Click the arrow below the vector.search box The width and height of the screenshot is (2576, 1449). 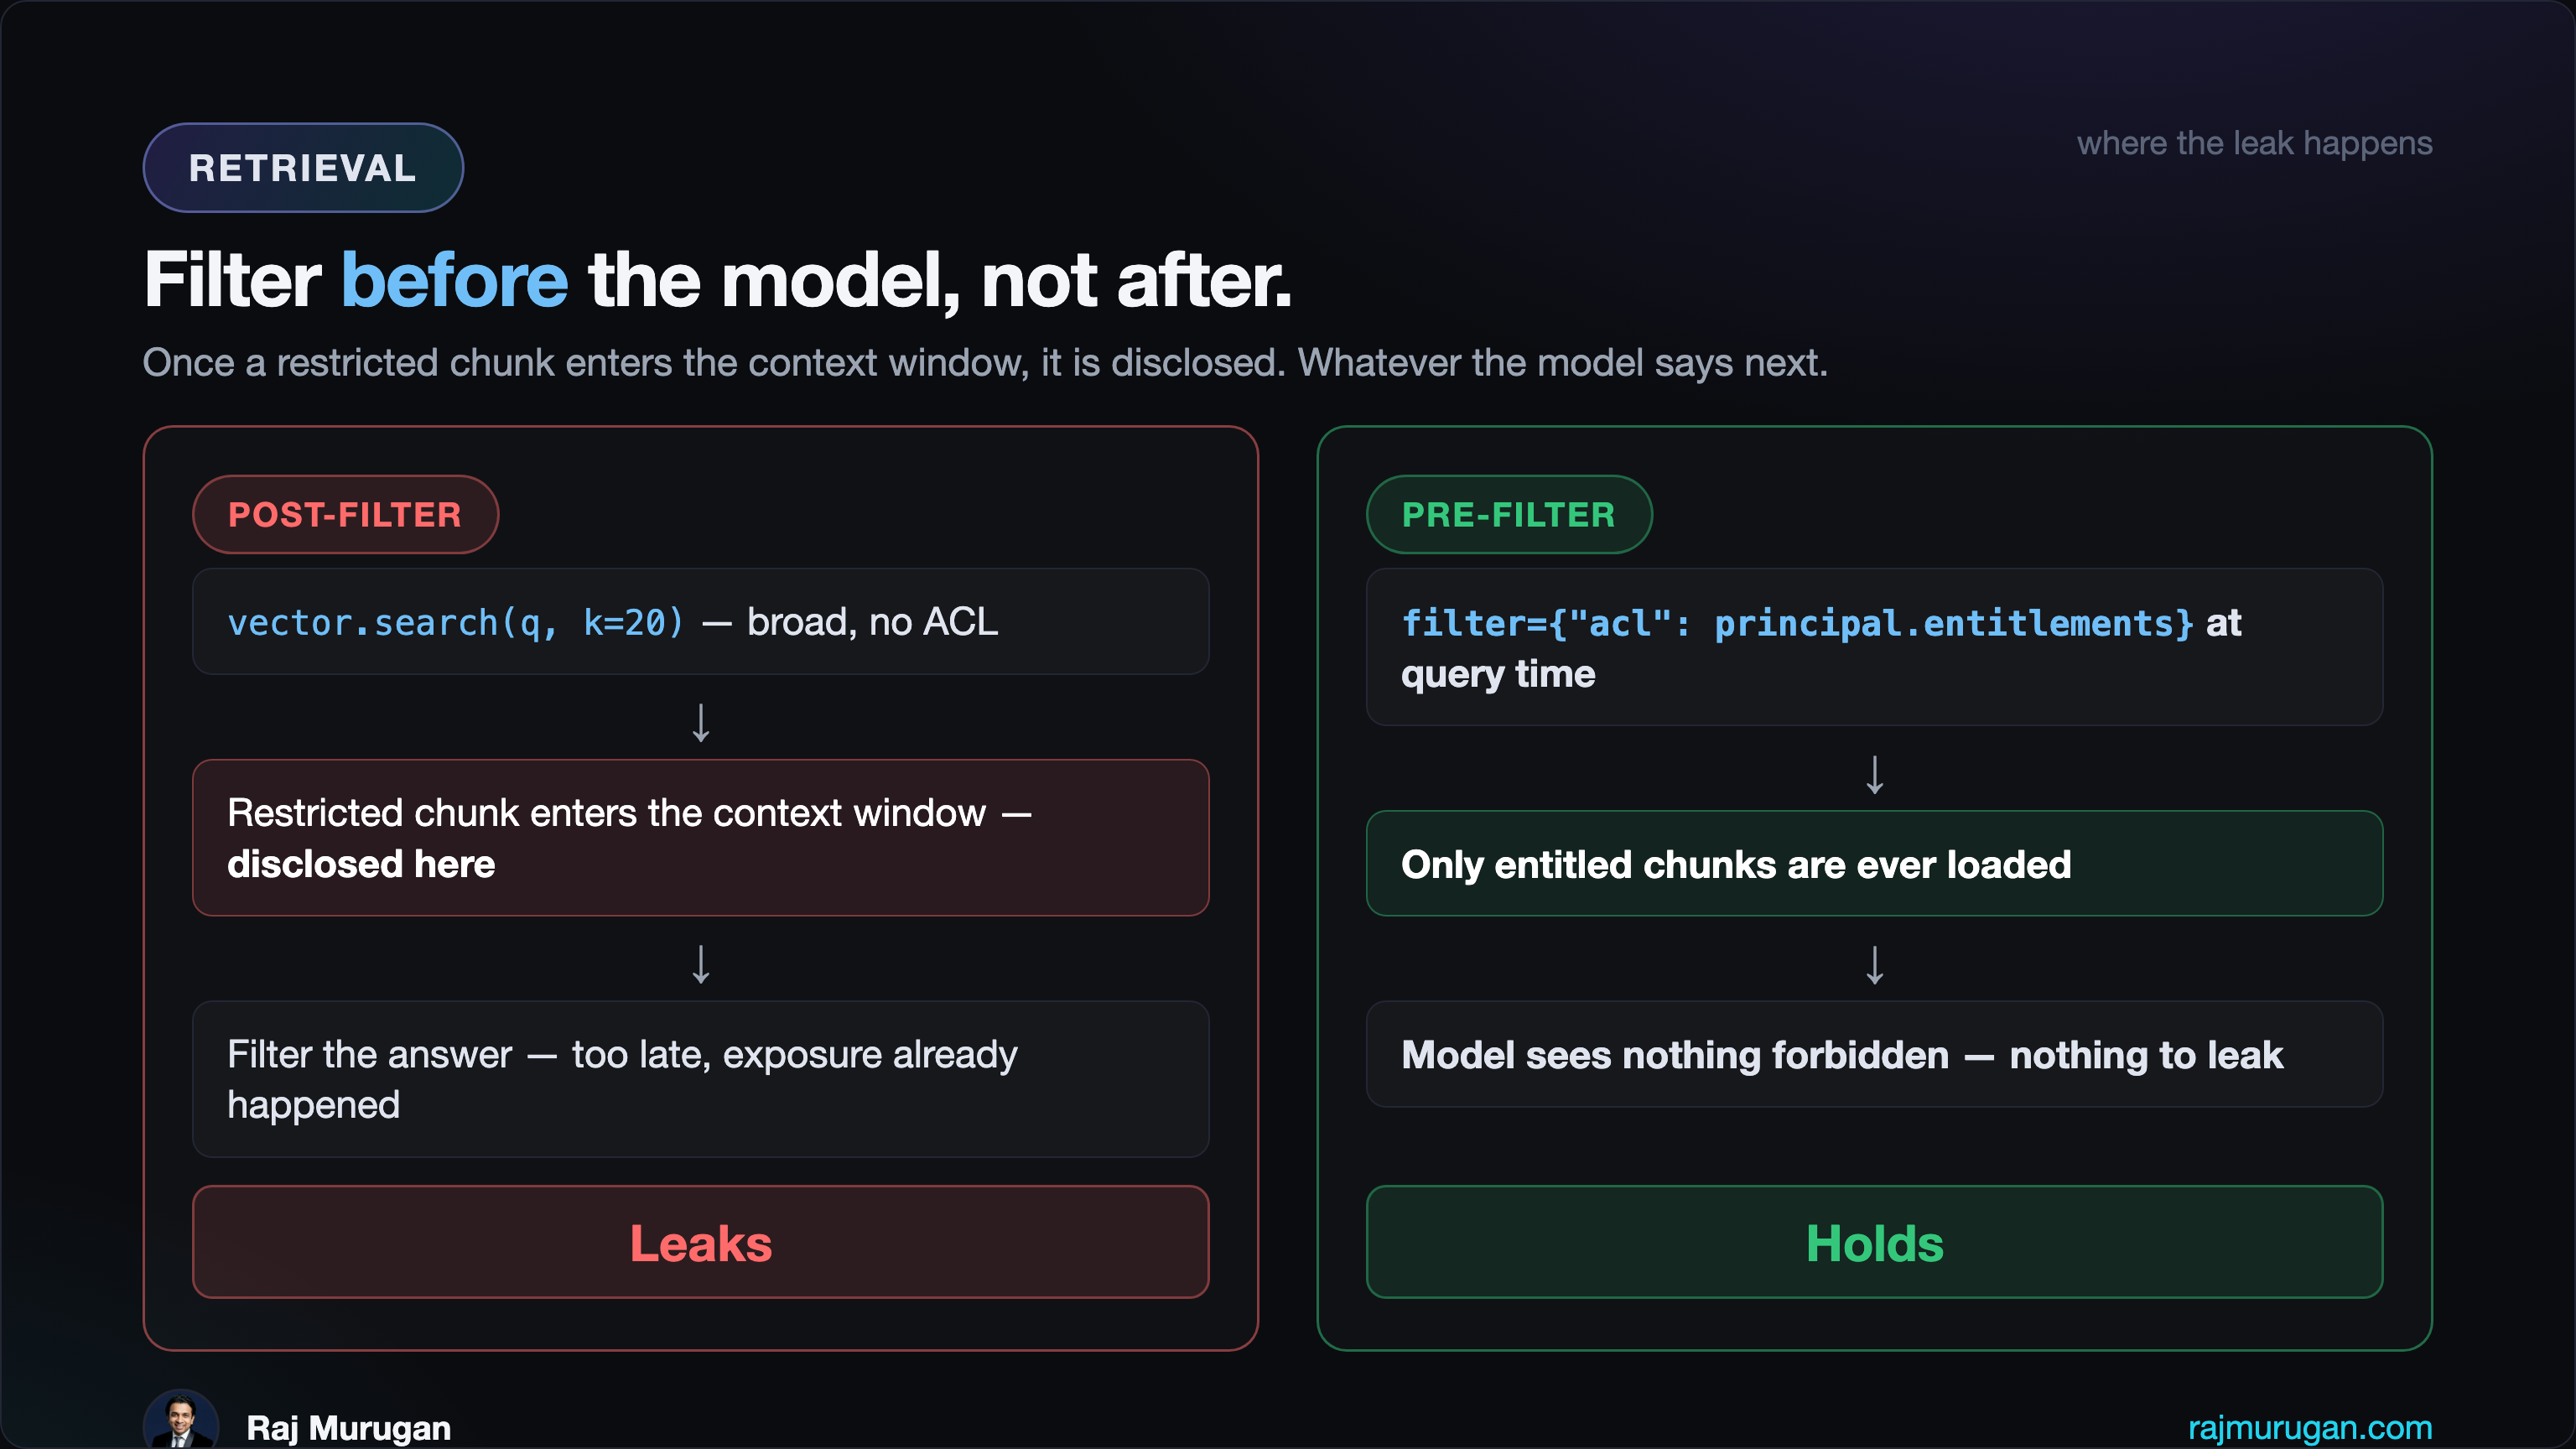pyautogui.click(x=701, y=722)
